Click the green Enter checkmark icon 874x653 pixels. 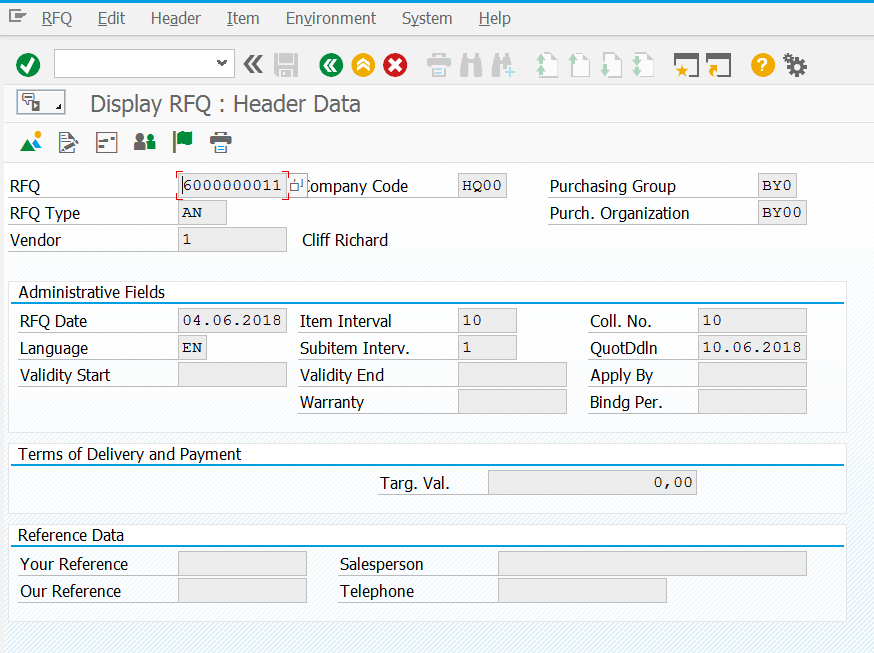[28, 65]
